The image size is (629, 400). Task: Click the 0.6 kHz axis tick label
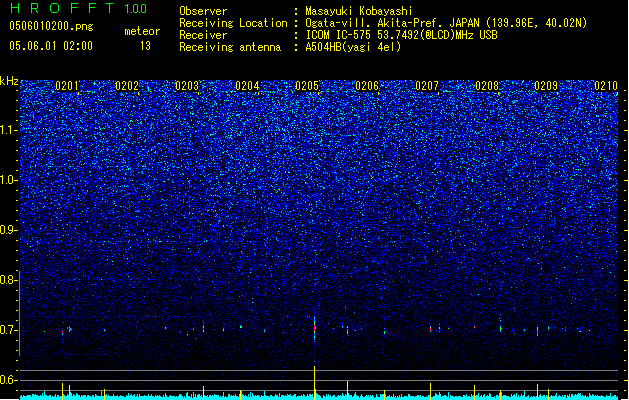tap(9, 380)
